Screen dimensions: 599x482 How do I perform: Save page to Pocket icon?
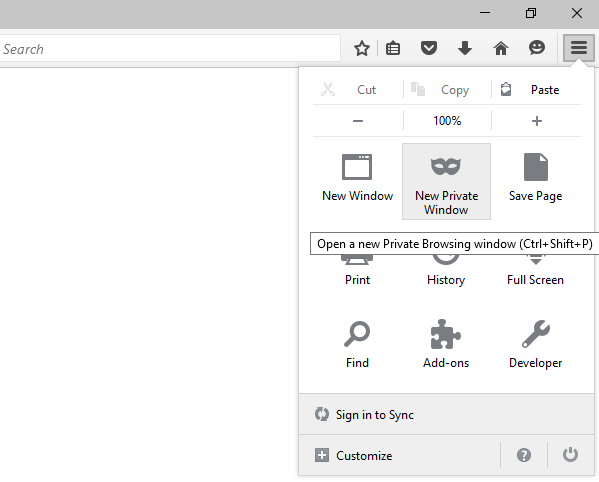tap(429, 49)
